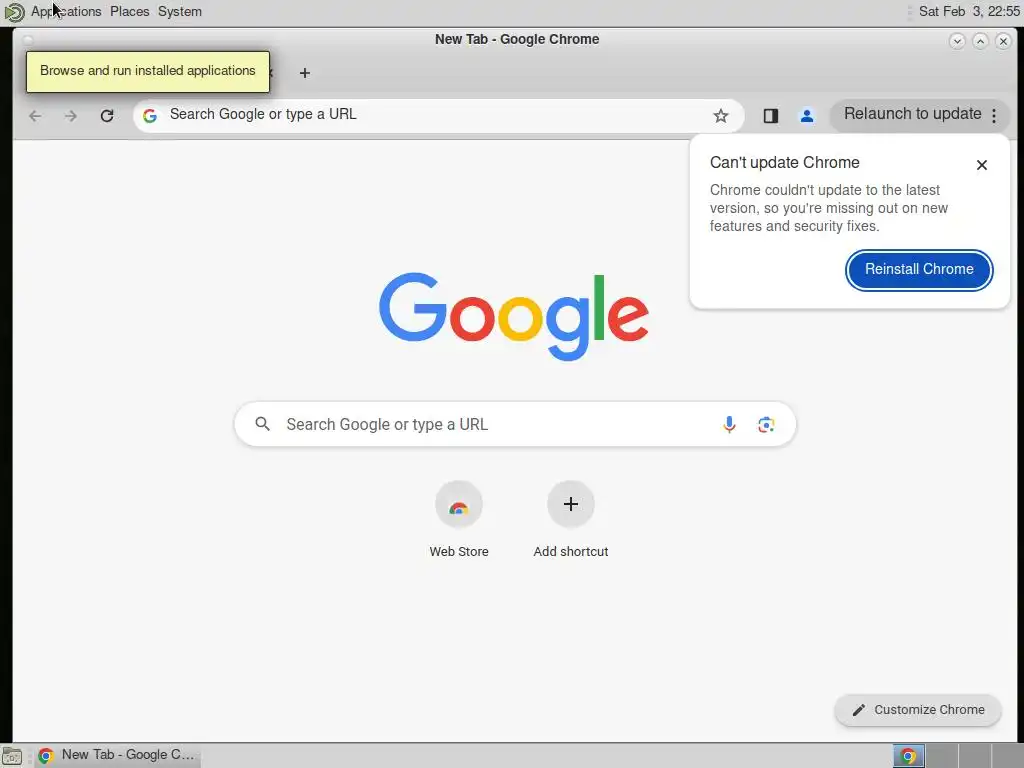Click Relaunch to update
Image resolution: width=1024 pixels, height=768 pixels.
[x=912, y=114]
